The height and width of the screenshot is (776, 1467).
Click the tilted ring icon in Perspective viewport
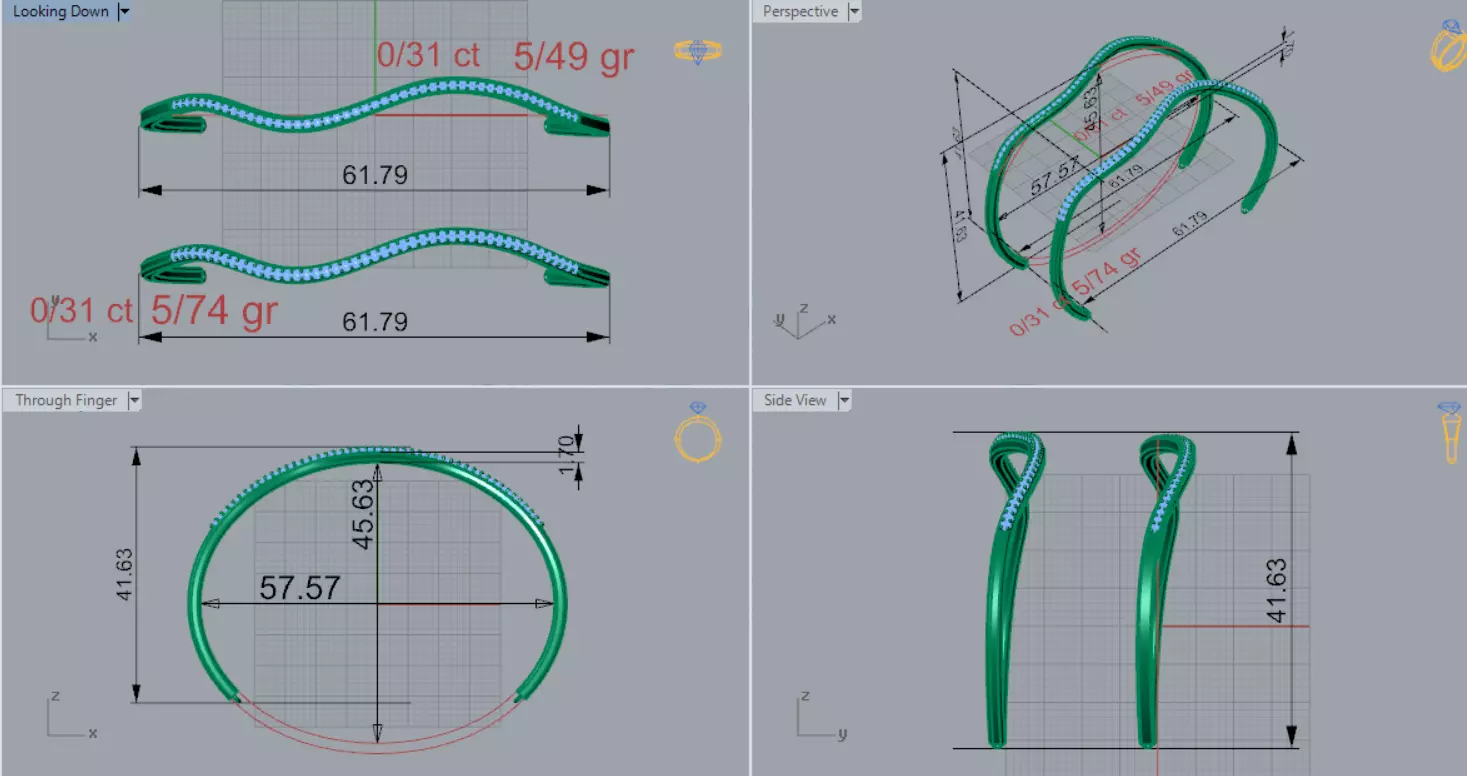[x=1448, y=45]
